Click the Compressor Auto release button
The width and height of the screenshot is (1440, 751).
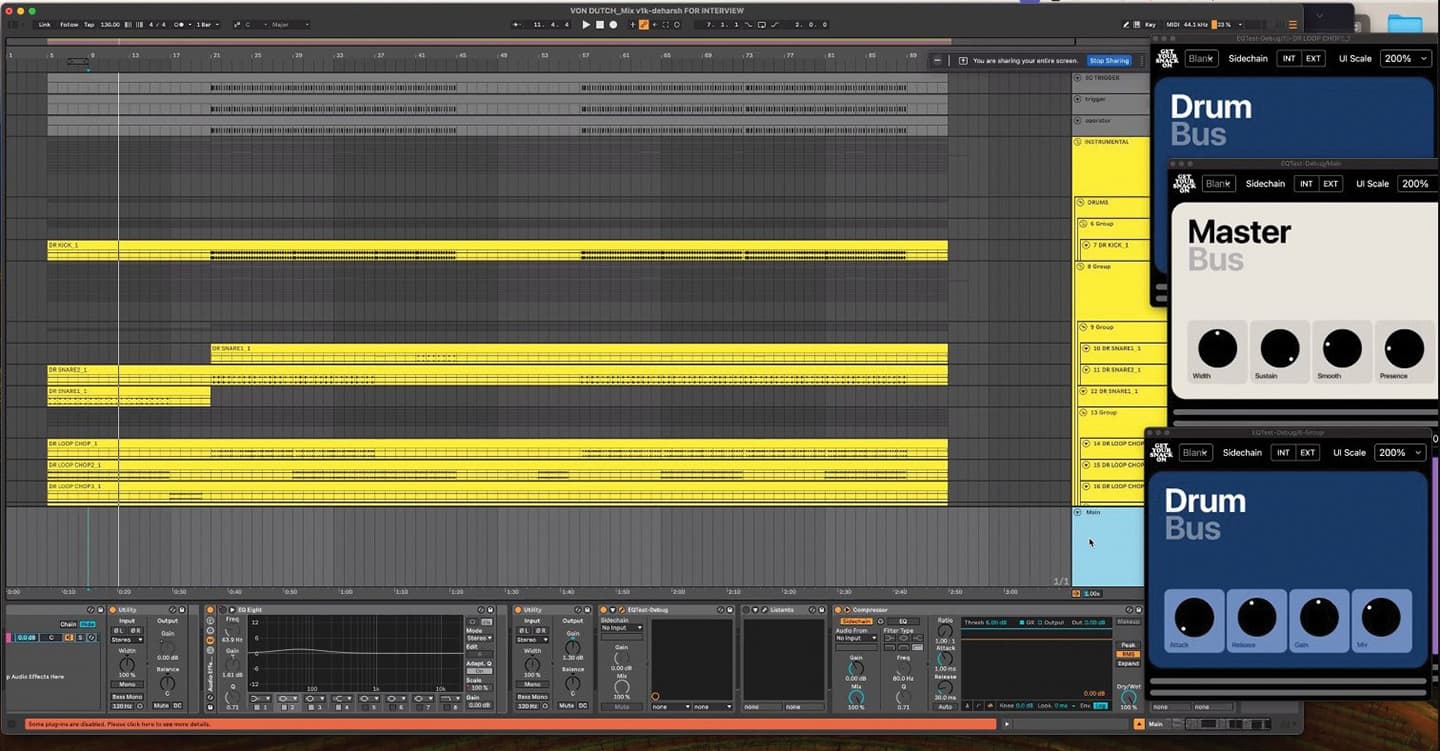click(945, 707)
